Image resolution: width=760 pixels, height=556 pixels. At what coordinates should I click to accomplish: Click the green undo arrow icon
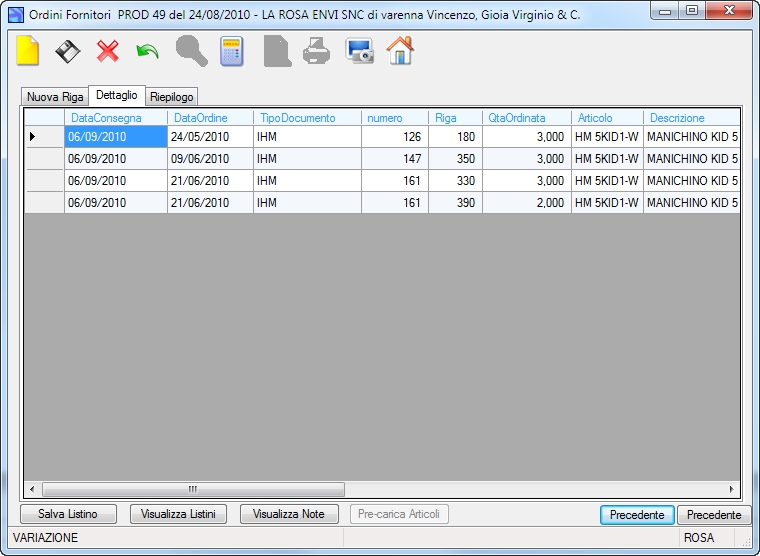coord(147,51)
